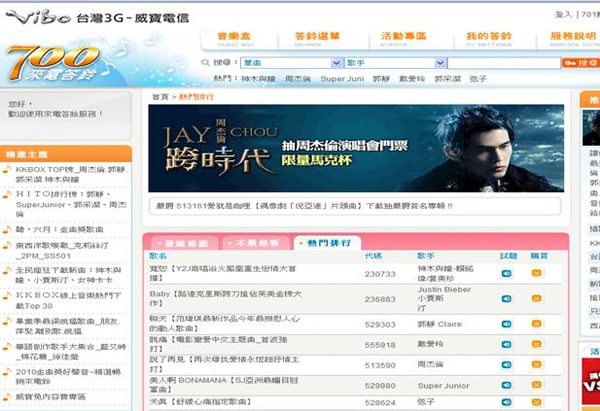The image size is (600, 411).
Task: Click the Jay Chou 跨時代 banner
Action: point(356,148)
